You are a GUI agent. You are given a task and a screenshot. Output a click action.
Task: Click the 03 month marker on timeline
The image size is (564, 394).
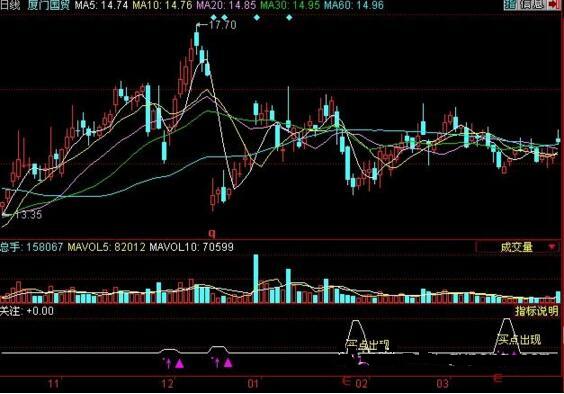coord(442,384)
